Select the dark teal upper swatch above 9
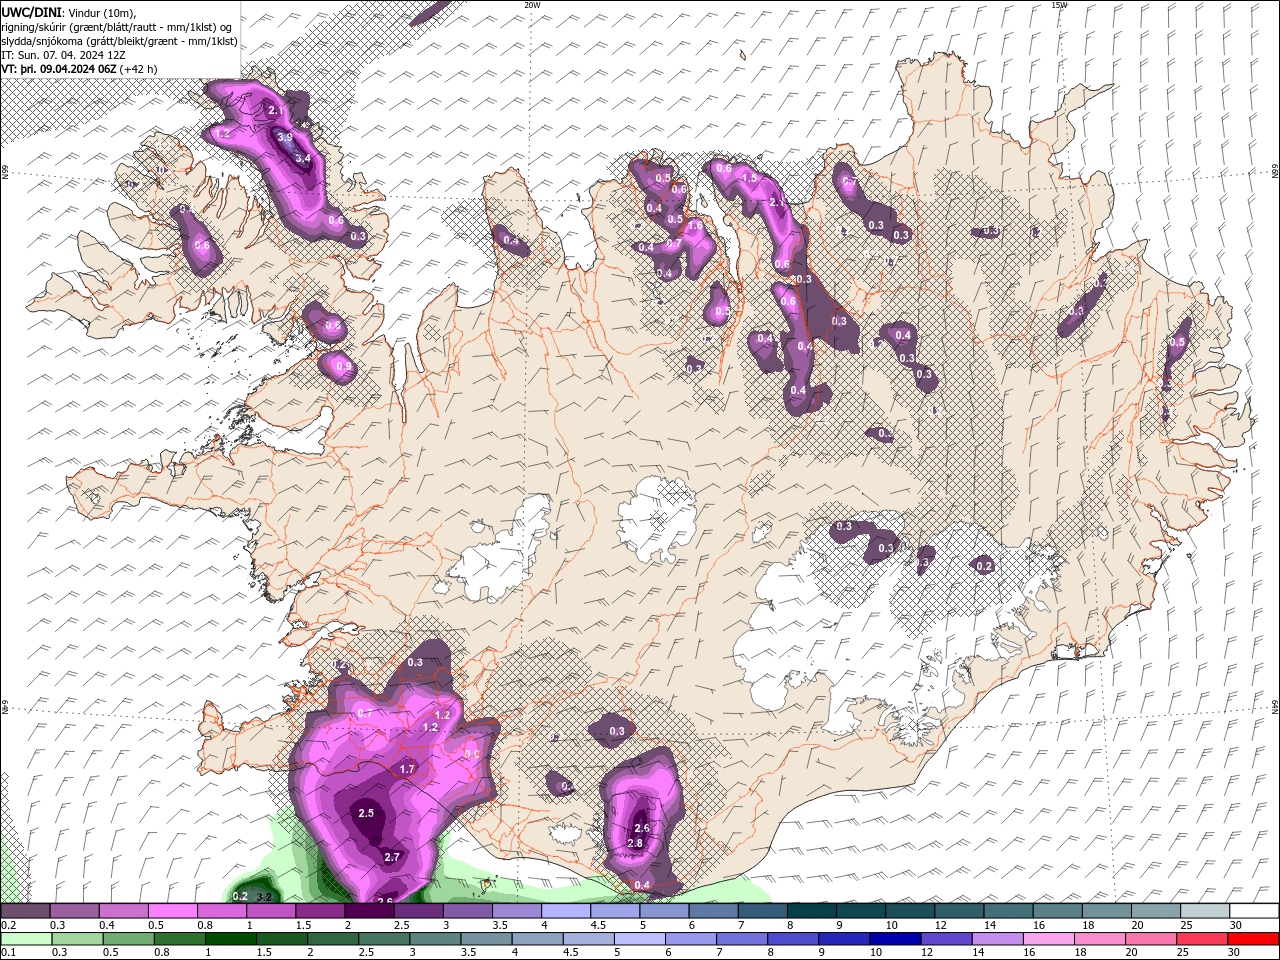This screenshot has width=1280, height=960. click(x=861, y=911)
